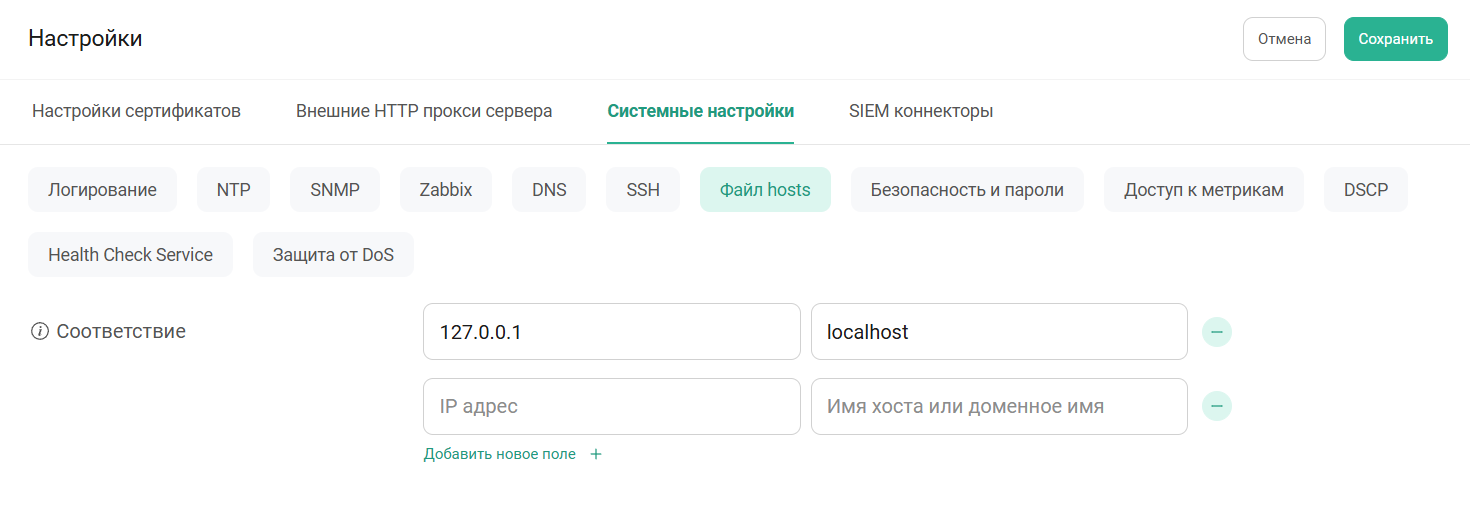Image resolution: width=1470 pixels, height=511 pixels.
Task: Open the Внешние HTTP прокси сервера tab
Action: (x=424, y=111)
